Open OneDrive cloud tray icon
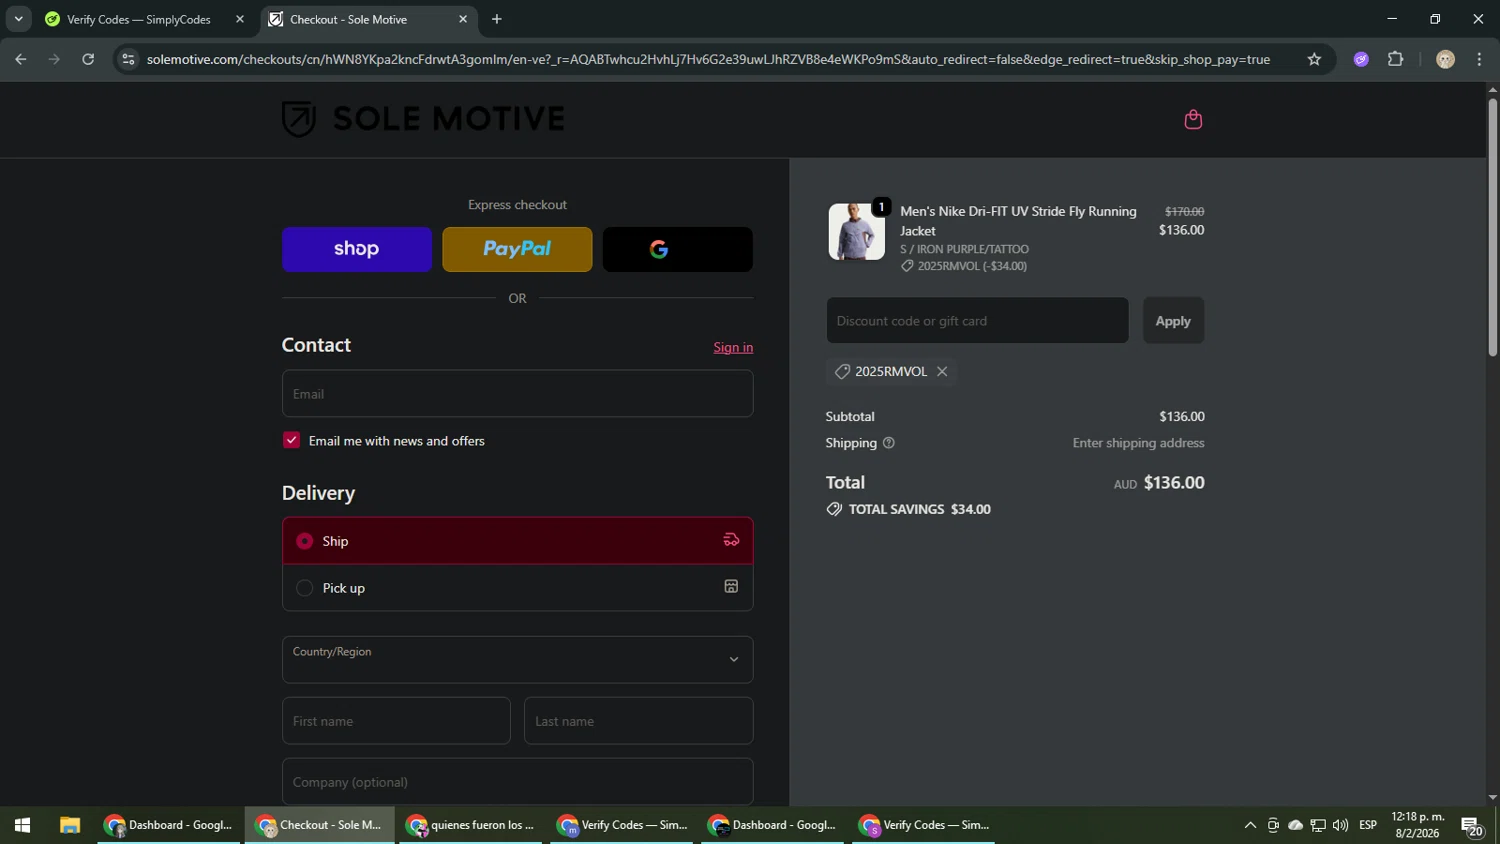 click(1295, 825)
